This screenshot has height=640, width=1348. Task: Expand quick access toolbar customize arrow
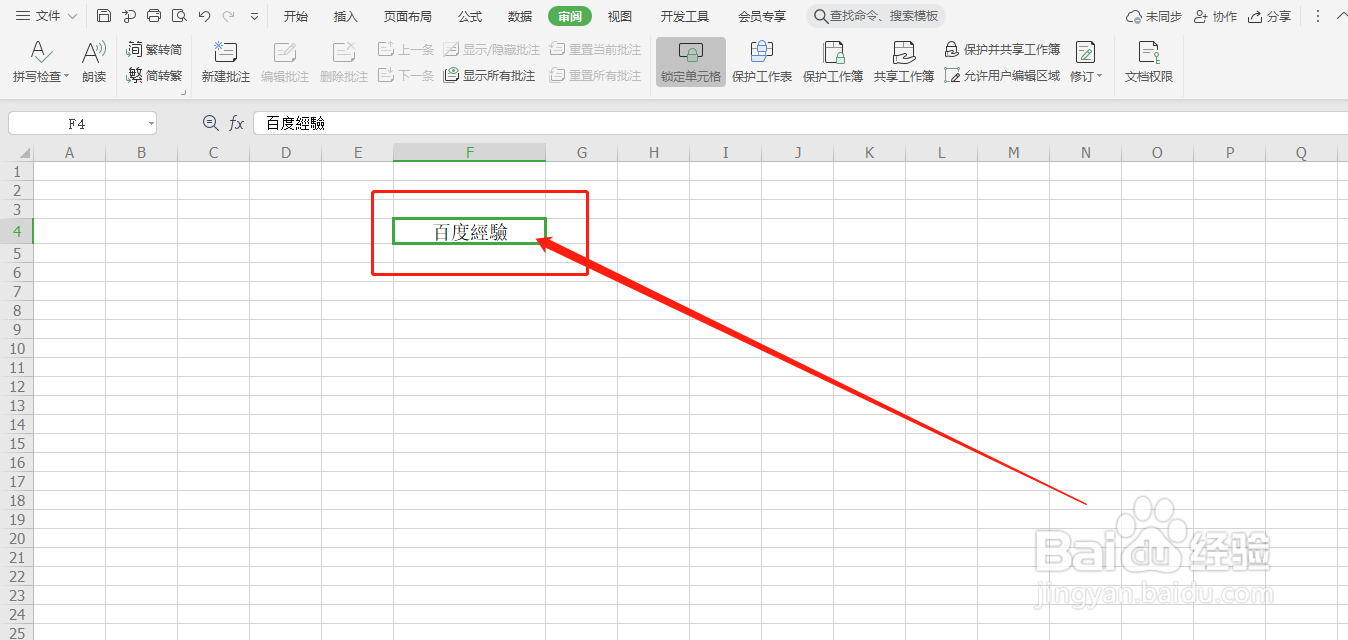coord(254,16)
